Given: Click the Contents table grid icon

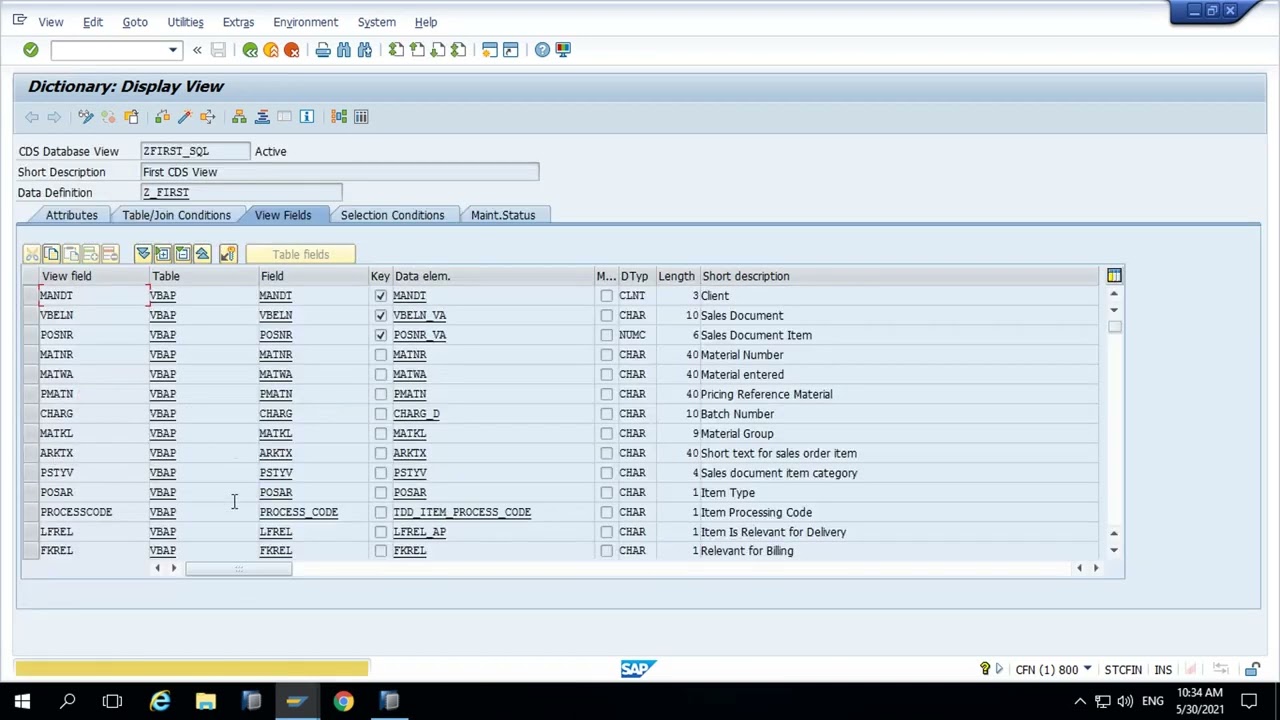Looking at the screenshot, I should tap(361, 117).
